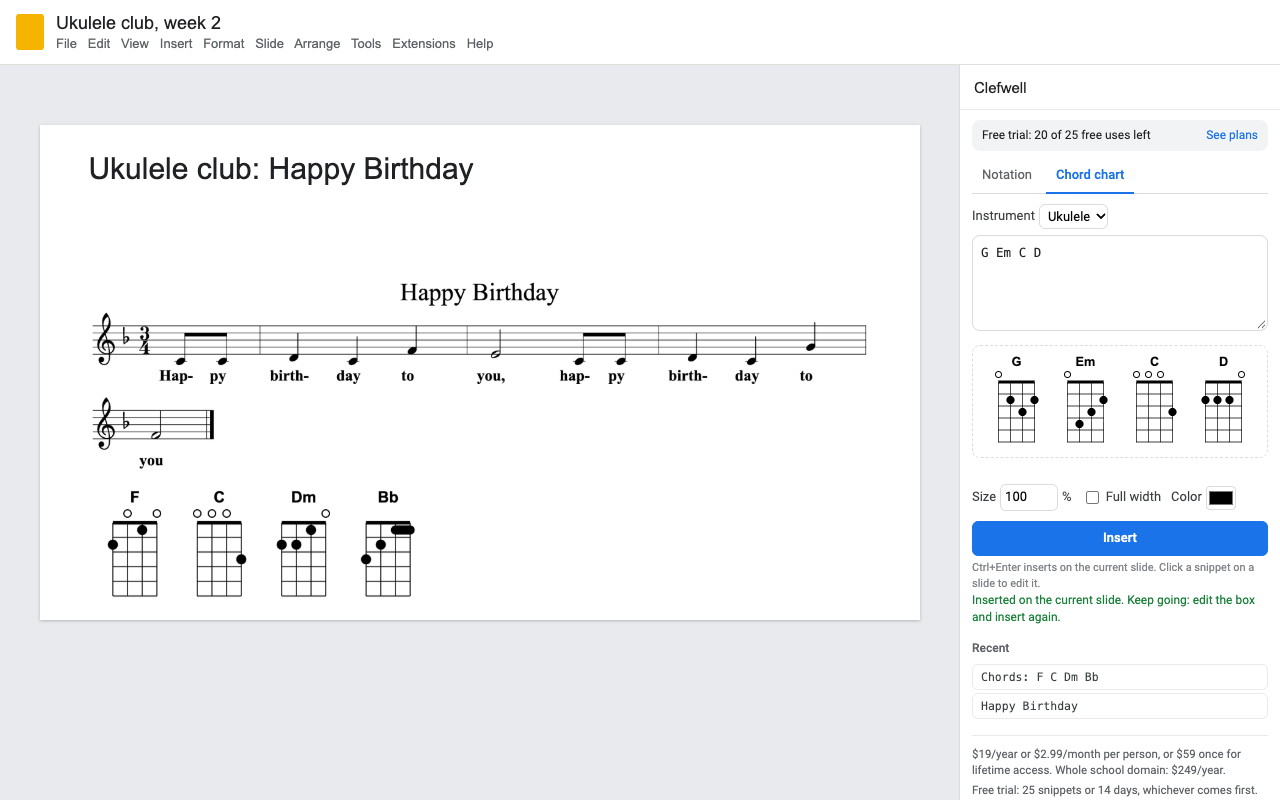1280x800 pixels.
Task: Select the F chord diagram on slide
Action: click(x=135, y=543)
